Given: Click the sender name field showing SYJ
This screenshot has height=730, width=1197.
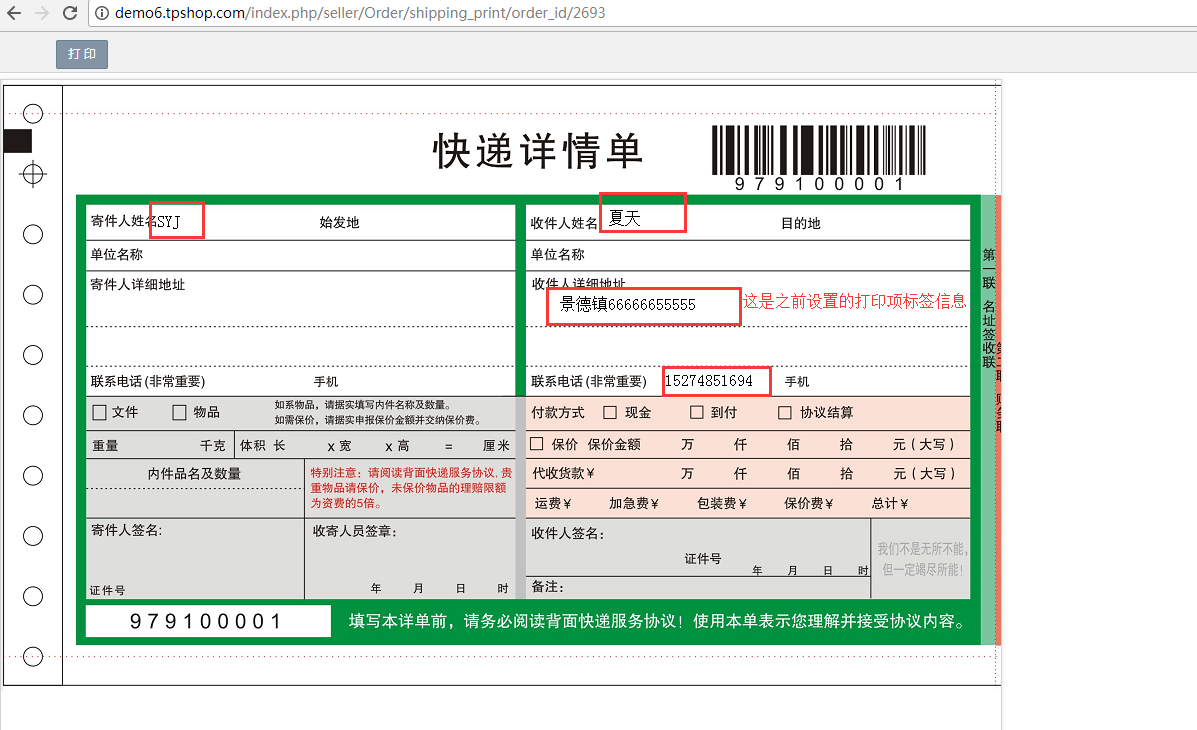Looking at the screenshot, I should [x=177, y=220].
